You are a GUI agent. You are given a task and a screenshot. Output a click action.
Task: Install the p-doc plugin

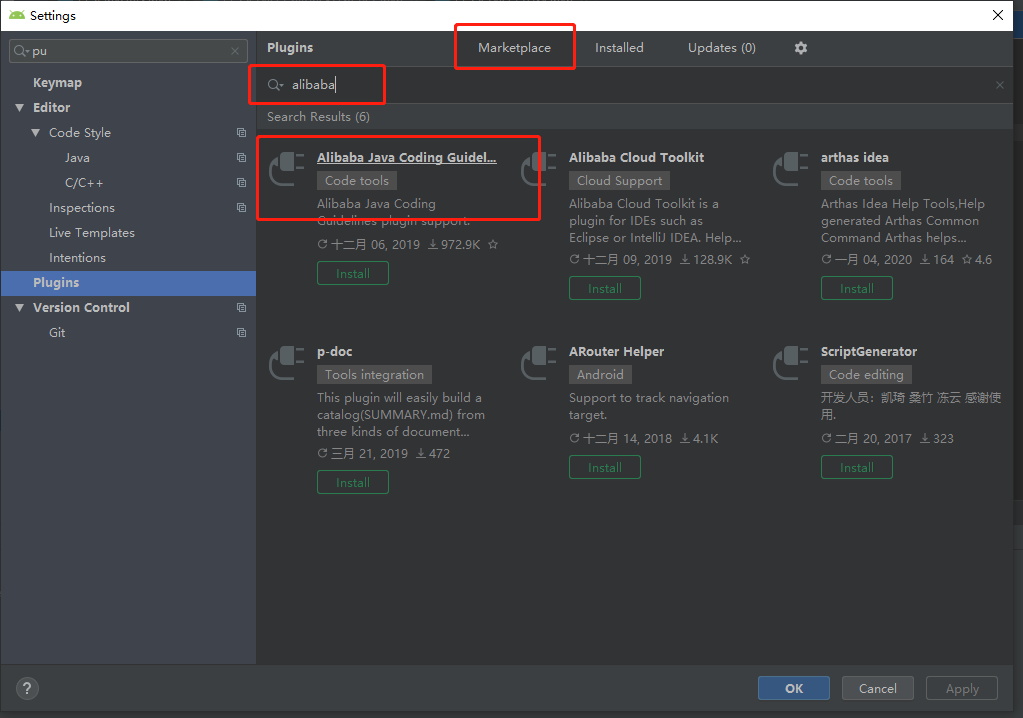[353, 483]
